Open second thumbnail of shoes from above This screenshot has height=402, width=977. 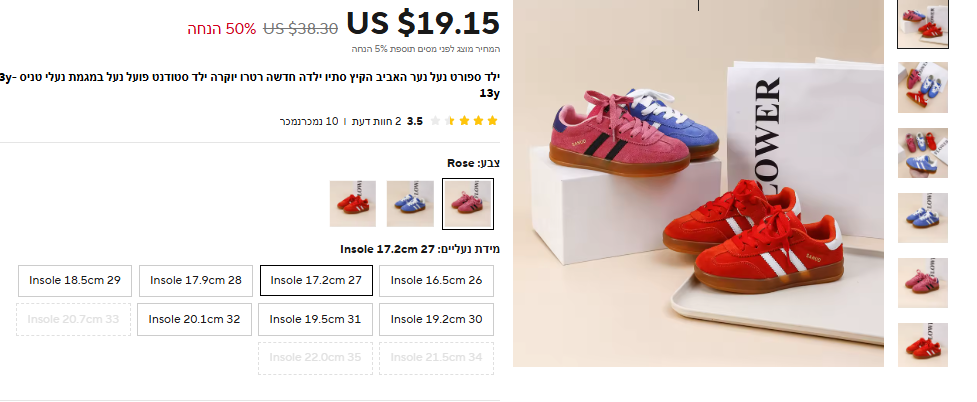923,87
